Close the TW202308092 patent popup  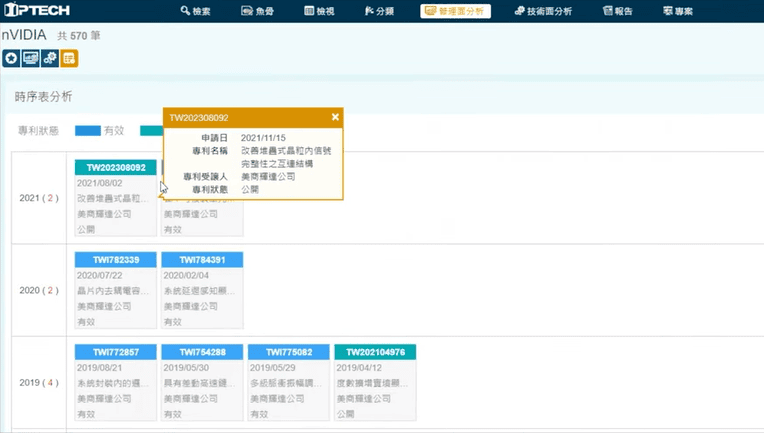[x=335, y=117]
